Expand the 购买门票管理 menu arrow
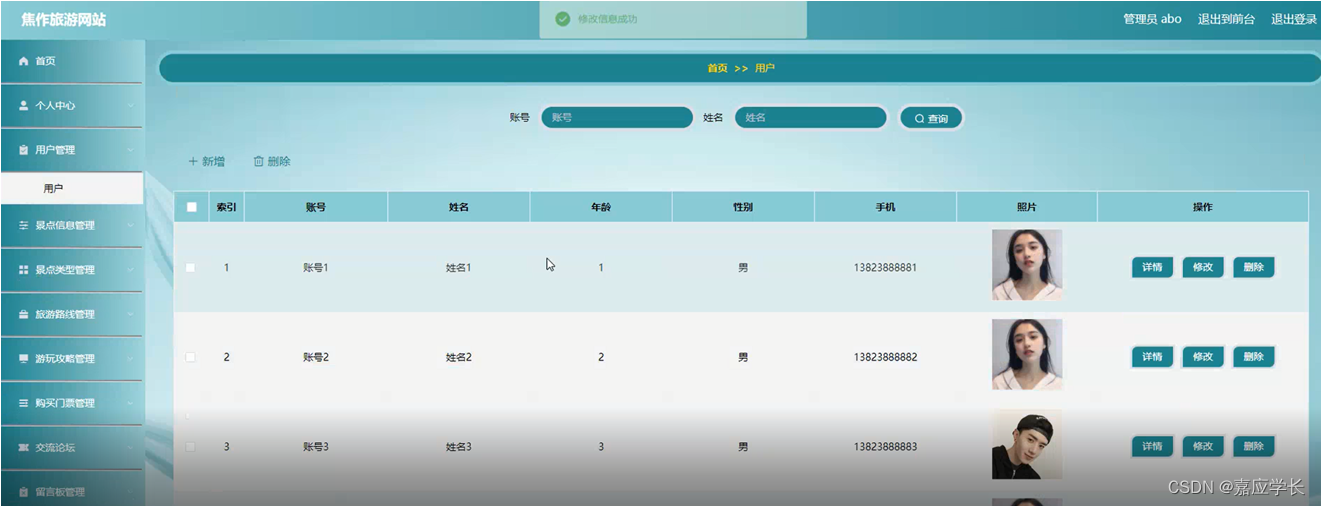Screen dimensions: 1321x506 pos(130,404)
